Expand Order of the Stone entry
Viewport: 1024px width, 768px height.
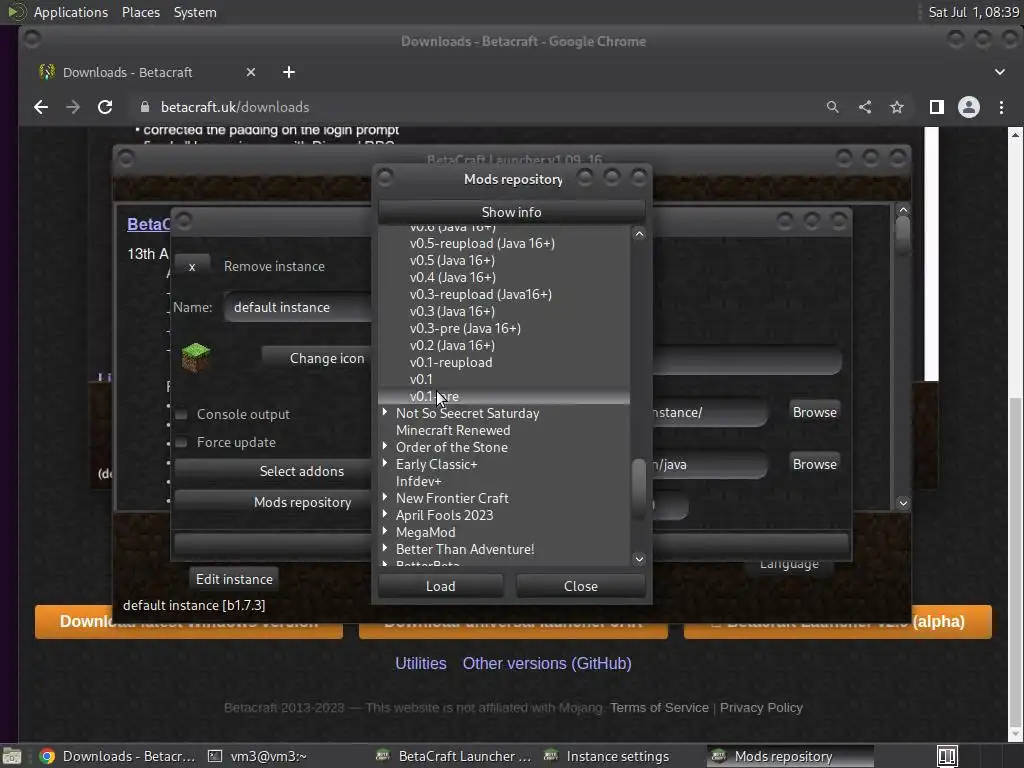pyautogui.click(x=385, y=446)
